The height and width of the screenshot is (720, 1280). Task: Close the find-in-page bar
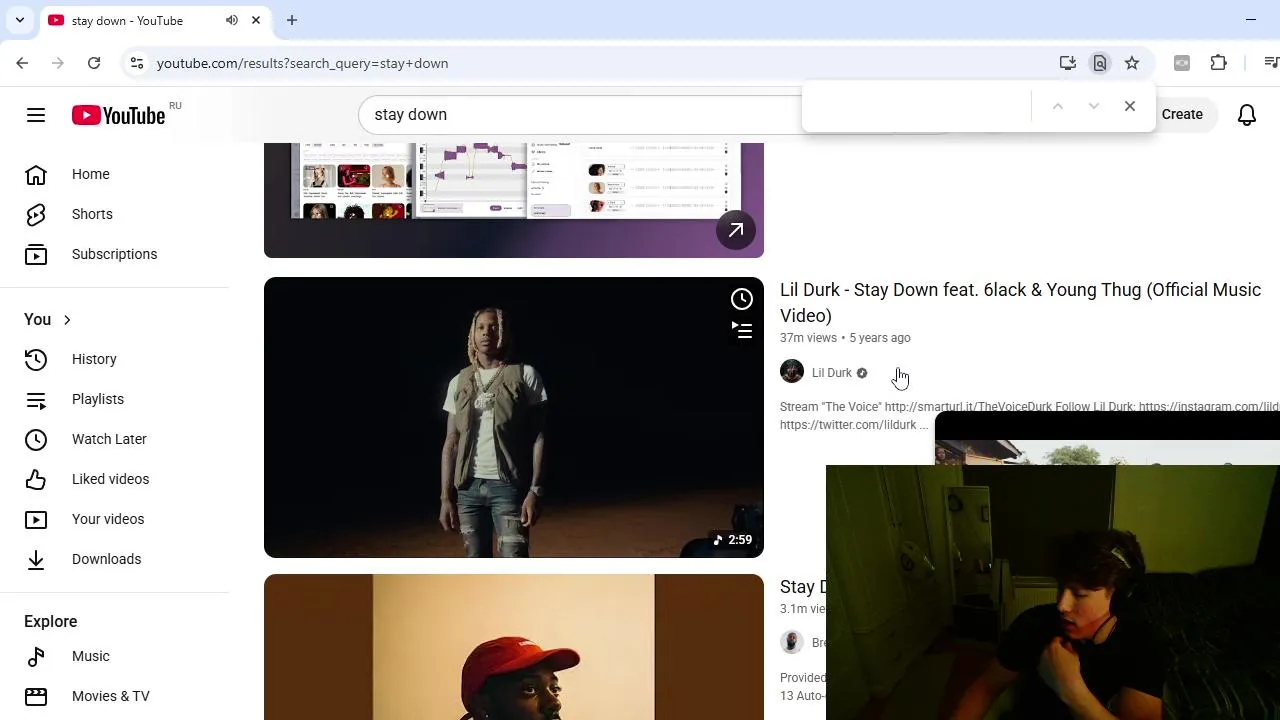point(1130,106)
